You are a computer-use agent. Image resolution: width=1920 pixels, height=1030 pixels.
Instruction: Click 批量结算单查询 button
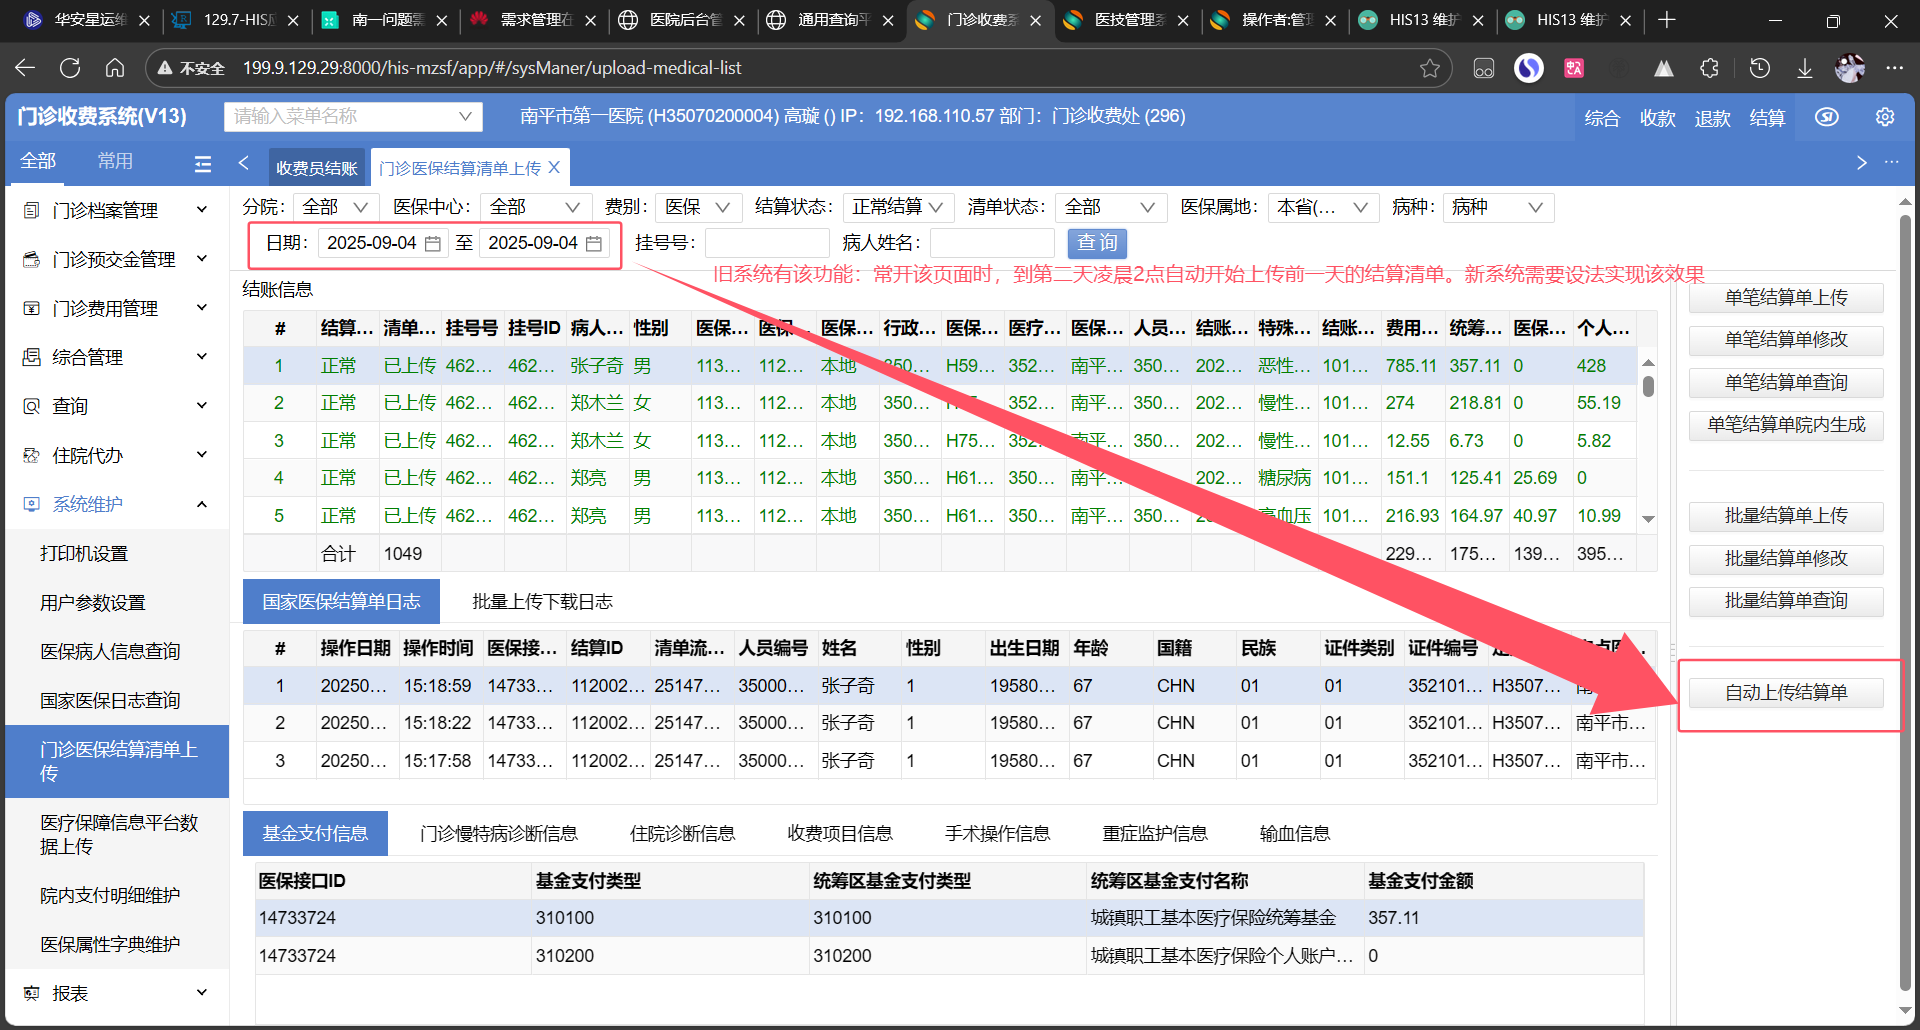pyautogui.click(x=1786, y=601)
